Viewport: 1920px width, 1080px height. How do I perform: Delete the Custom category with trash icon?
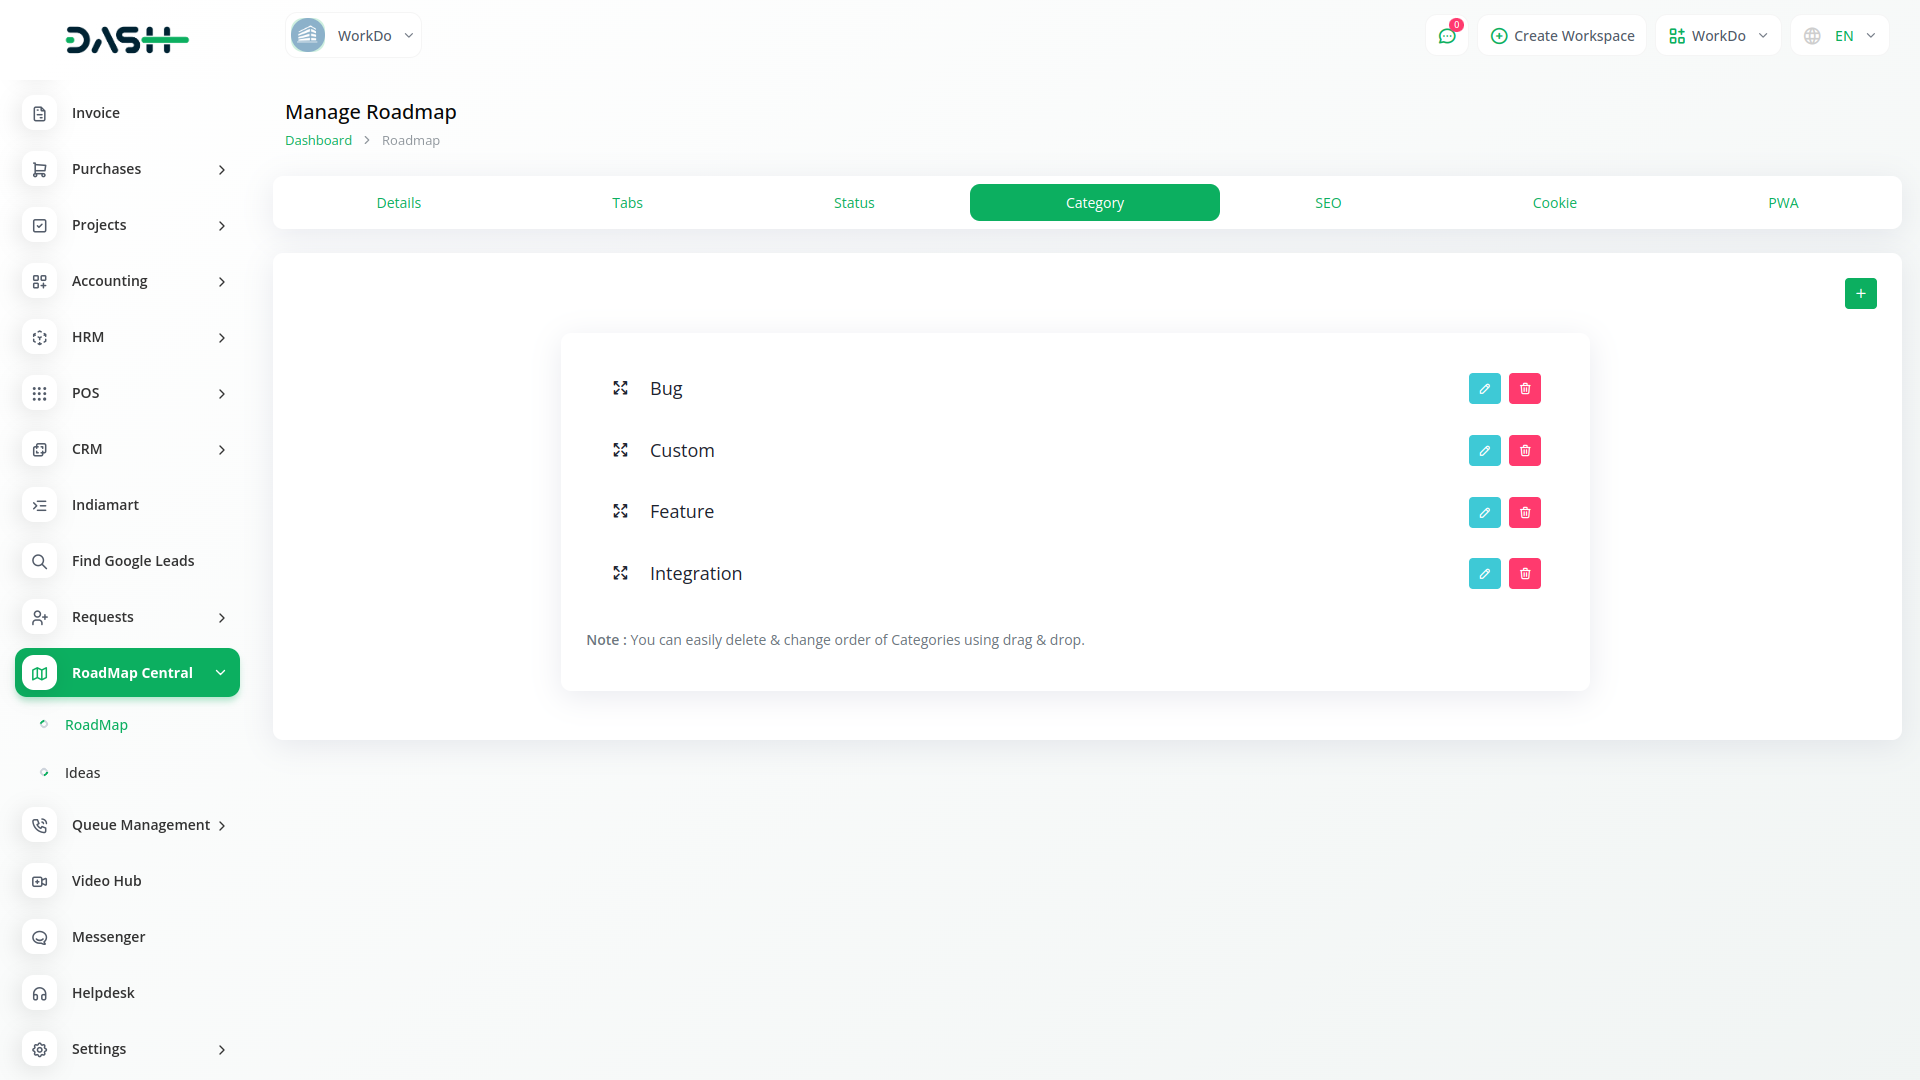point(1524,451)
